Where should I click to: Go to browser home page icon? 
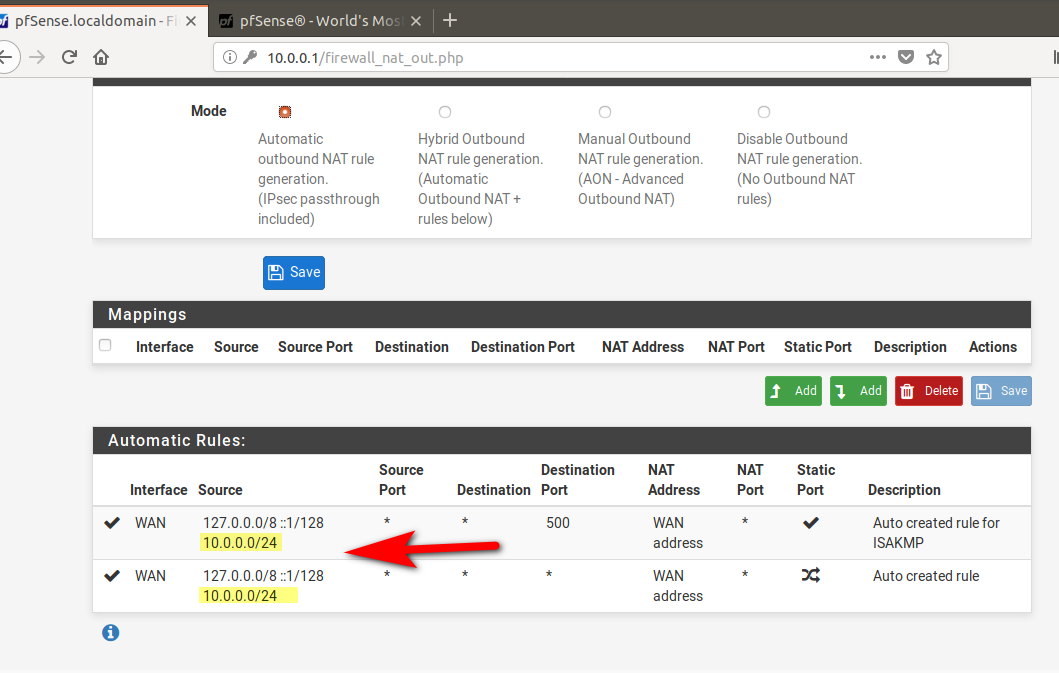(x=101, y=57)
